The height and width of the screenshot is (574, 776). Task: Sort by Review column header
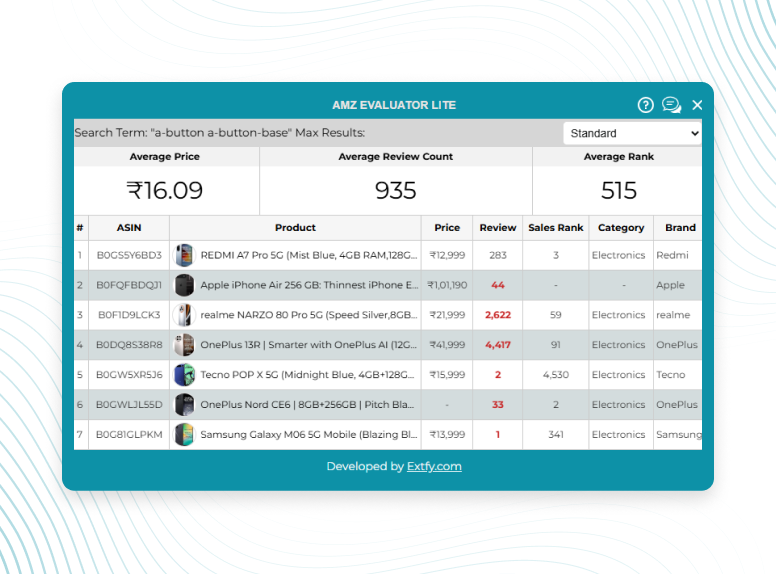coord(498,228)
